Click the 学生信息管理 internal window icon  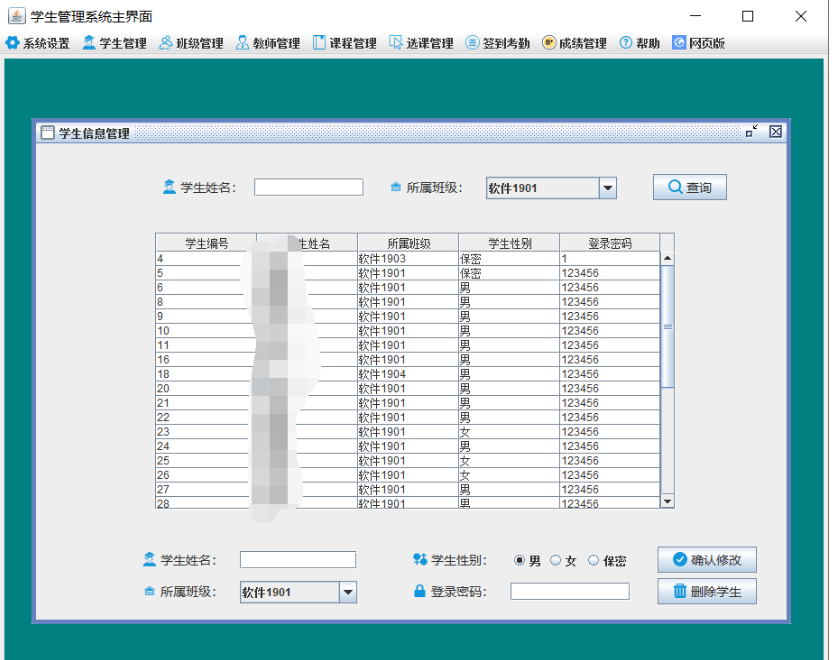(48, 133)
